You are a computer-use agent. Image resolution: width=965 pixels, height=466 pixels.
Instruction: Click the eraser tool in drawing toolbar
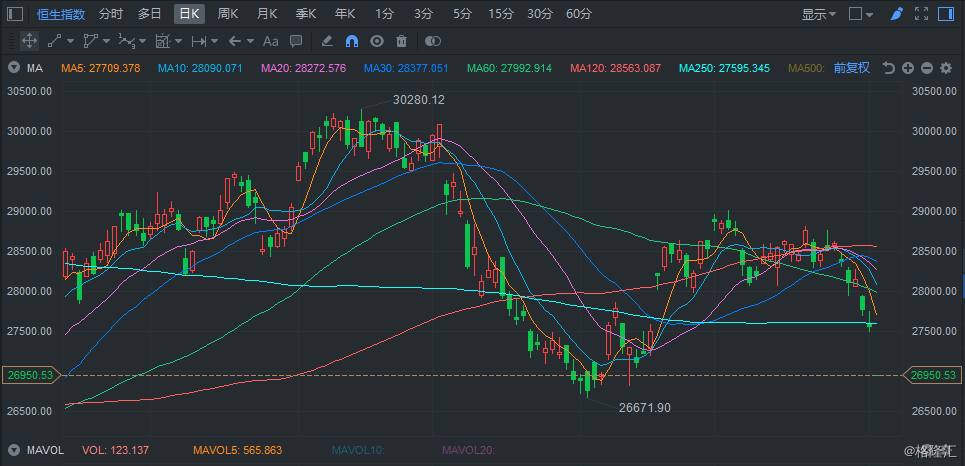[x=327, y=41]
